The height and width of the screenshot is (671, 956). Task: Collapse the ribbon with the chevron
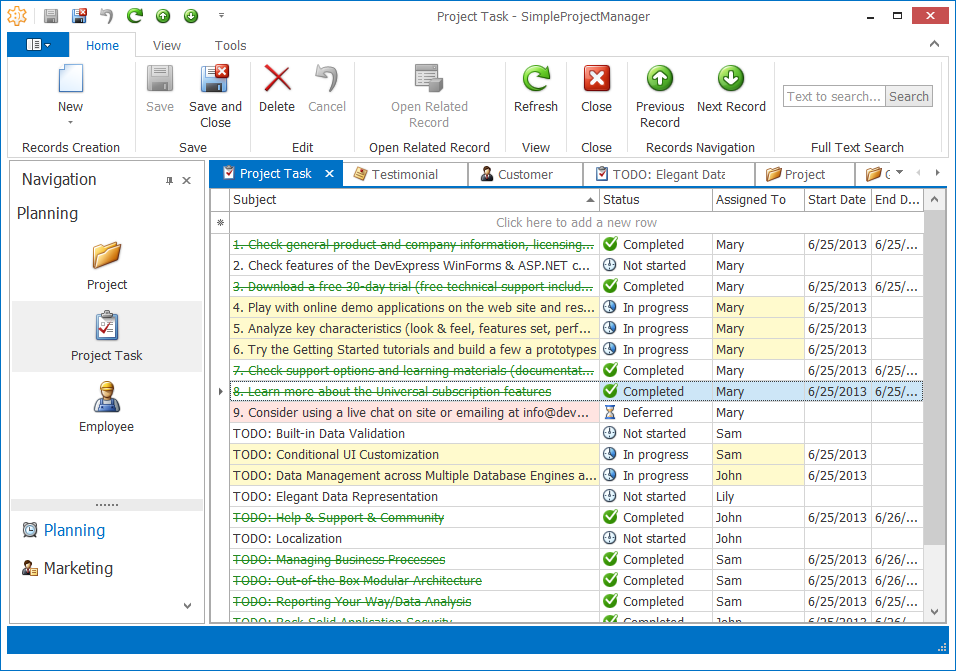(x=934, y=44)
